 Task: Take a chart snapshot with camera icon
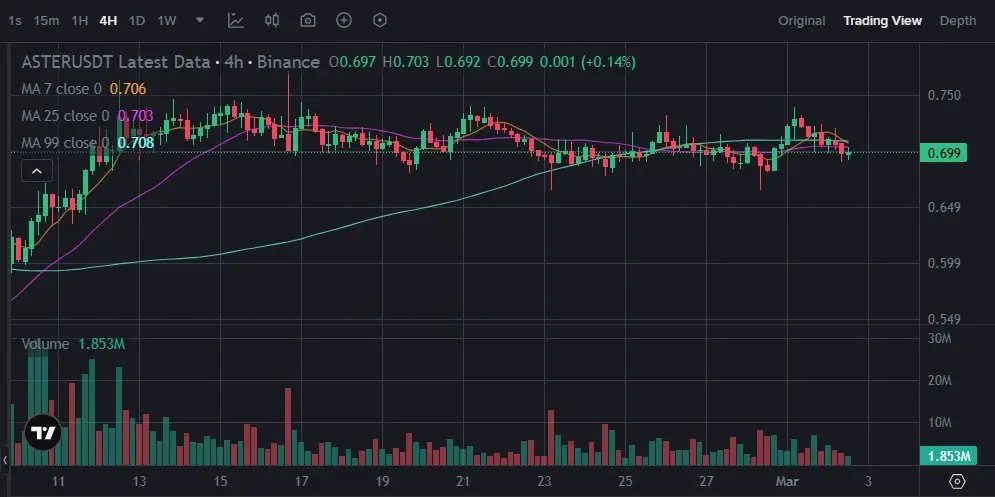point(308,20)
